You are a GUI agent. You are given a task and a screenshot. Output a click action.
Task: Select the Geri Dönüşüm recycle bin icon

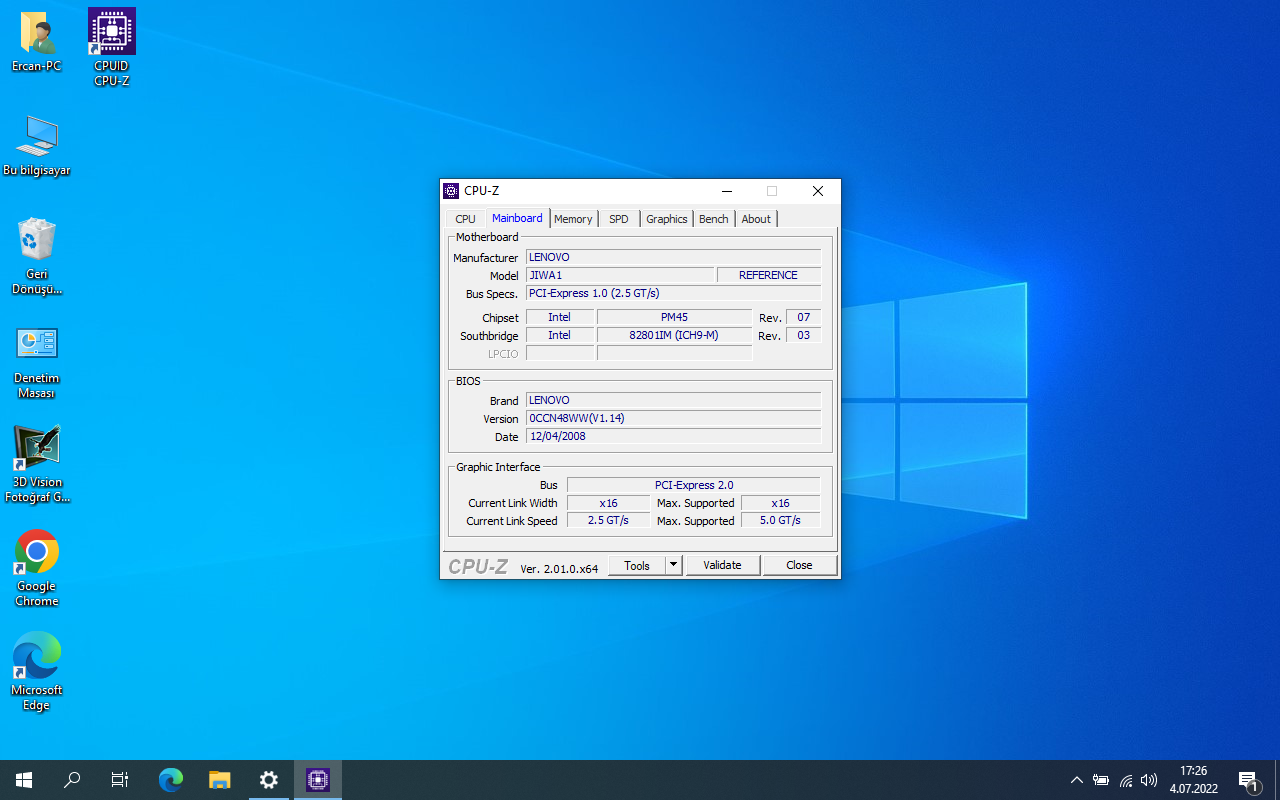(x=37, y=257)
